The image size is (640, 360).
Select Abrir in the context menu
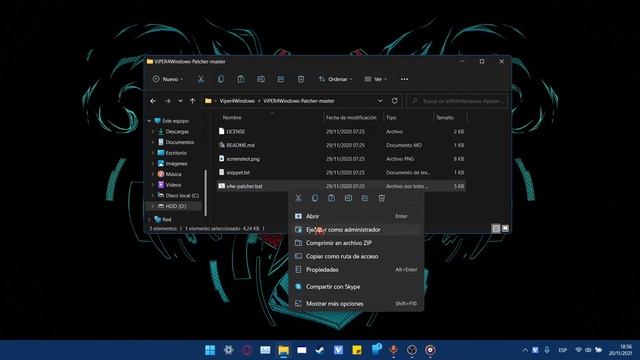356,216
